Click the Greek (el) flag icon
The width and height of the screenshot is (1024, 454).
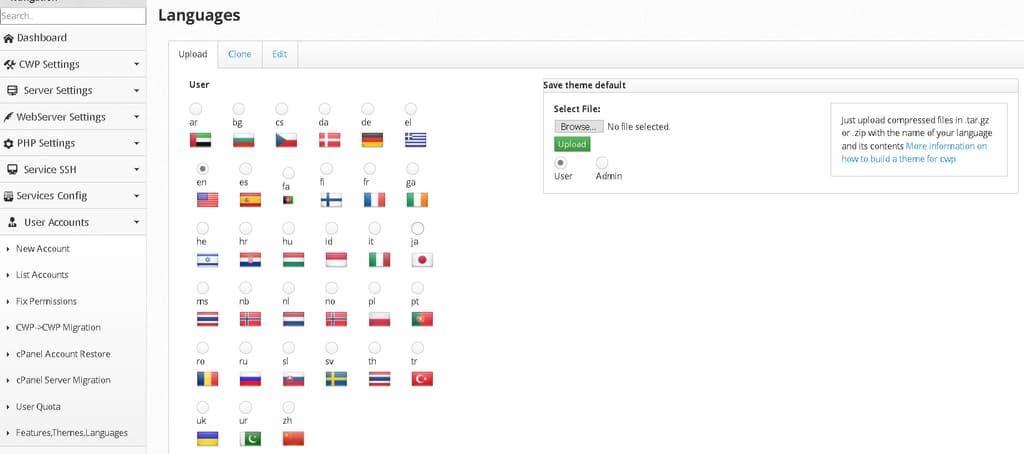[415, 140]
